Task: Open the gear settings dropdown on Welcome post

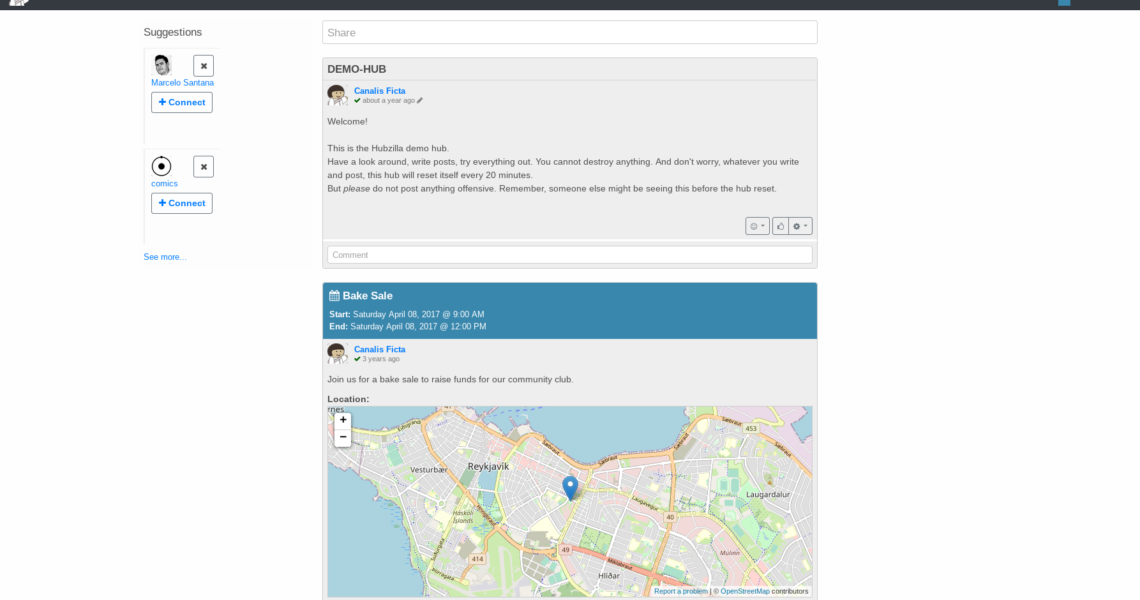Action: click(800, 226)
